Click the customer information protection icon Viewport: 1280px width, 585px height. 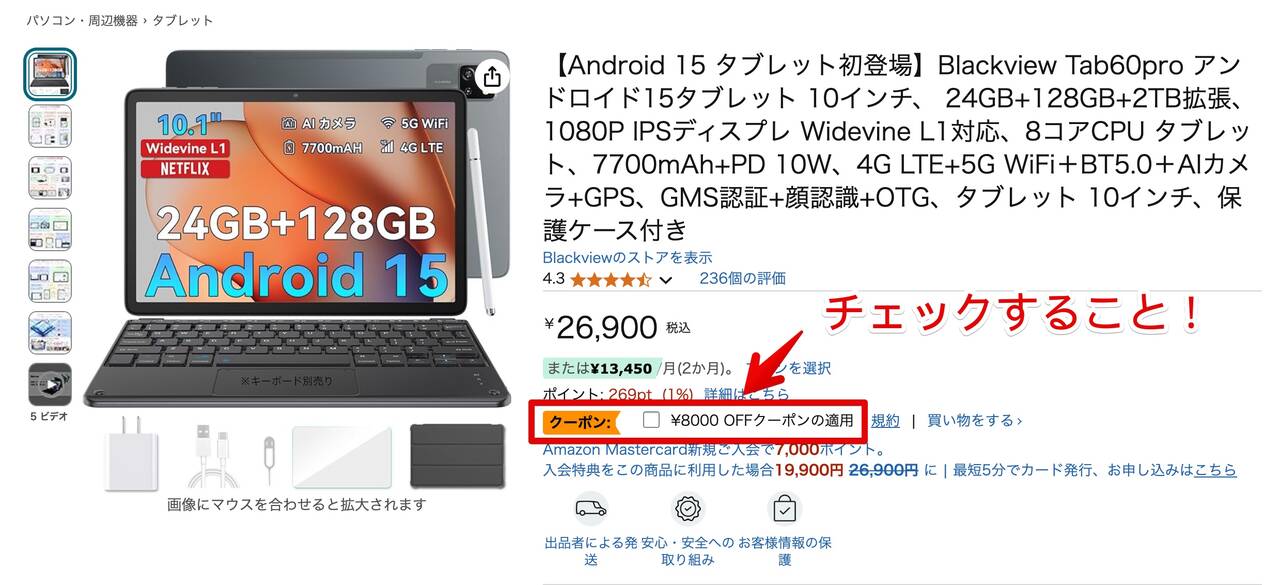(x=785, y=509)
